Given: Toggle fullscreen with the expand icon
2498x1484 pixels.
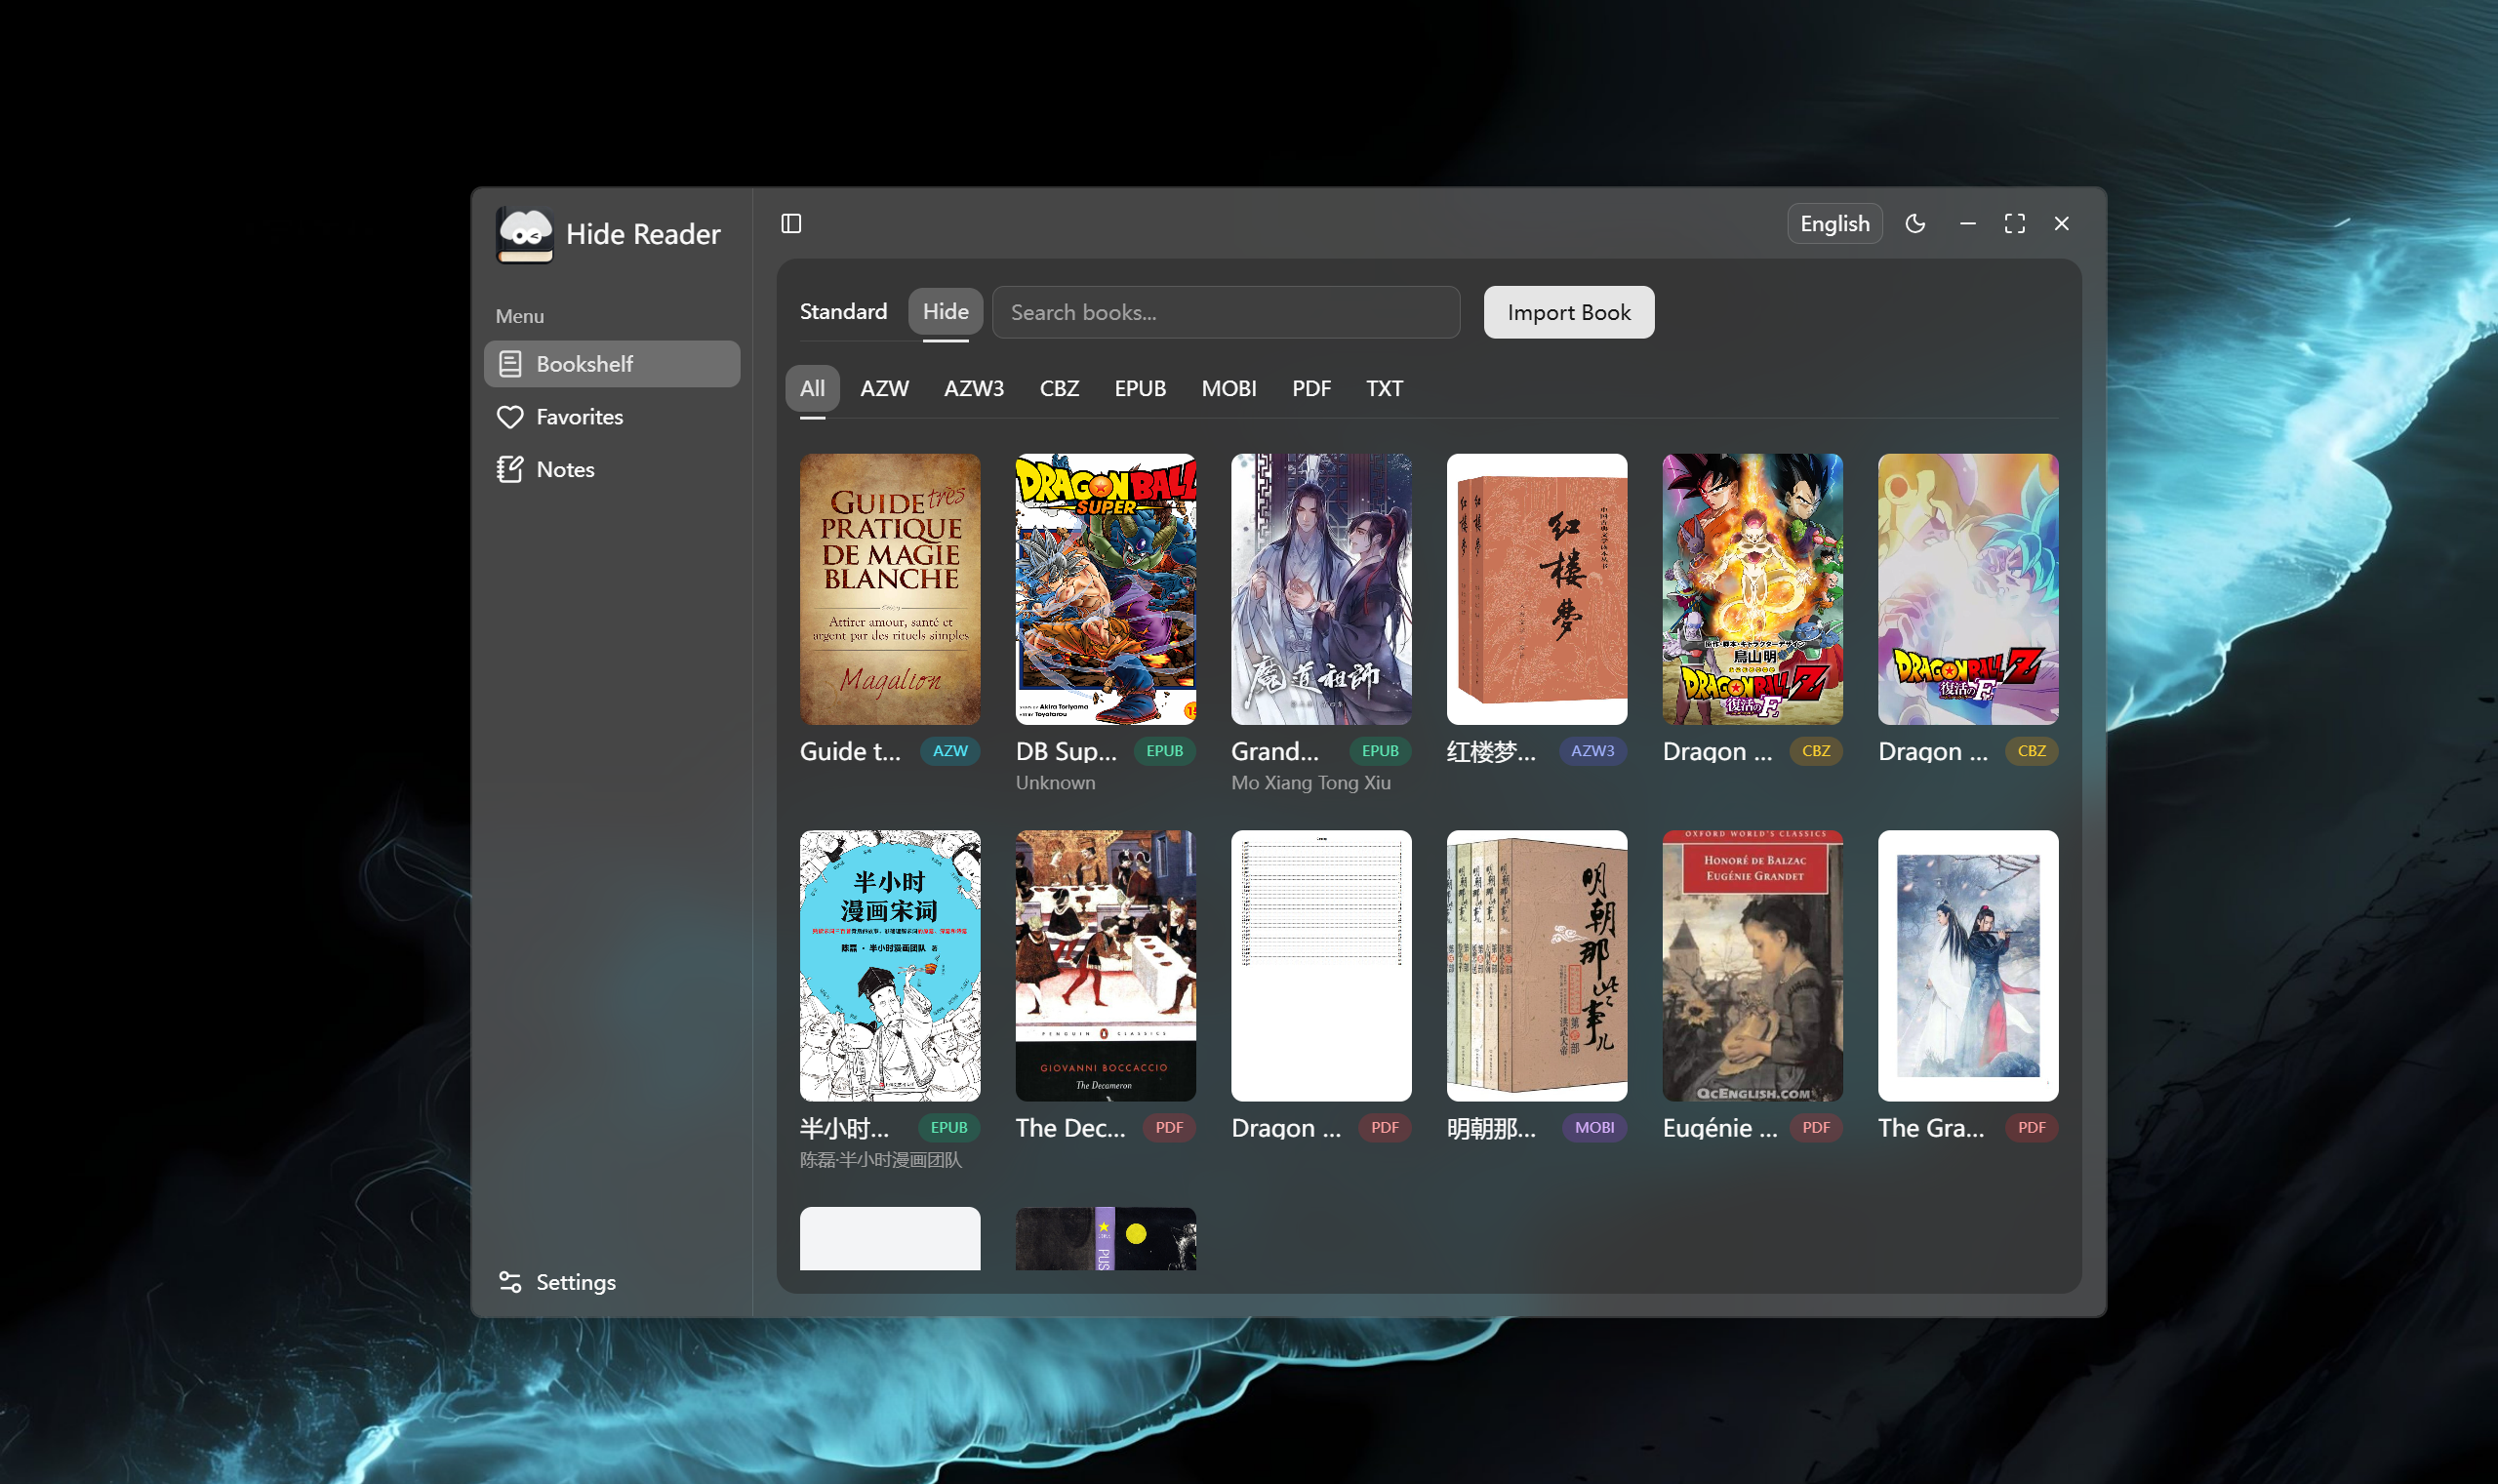Looking at the screenshot, I should 2014,223.
